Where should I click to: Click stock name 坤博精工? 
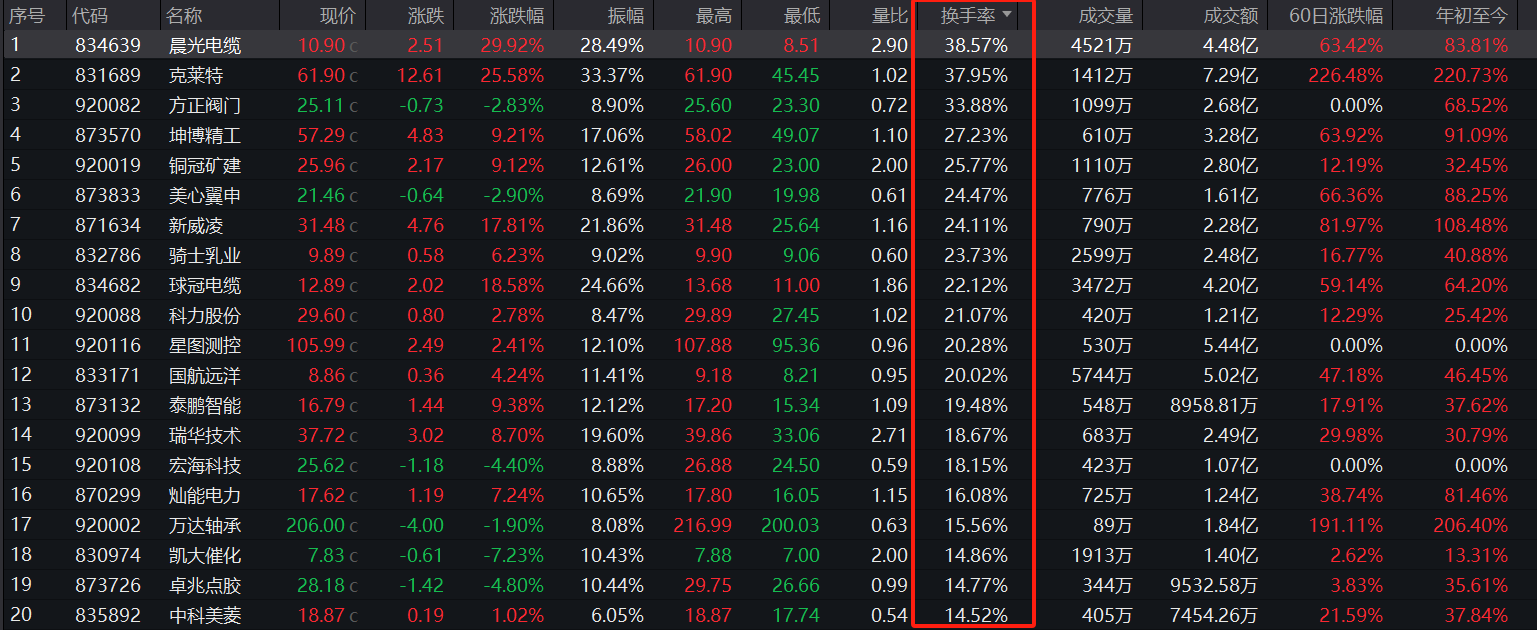click(x=205, y=135)
